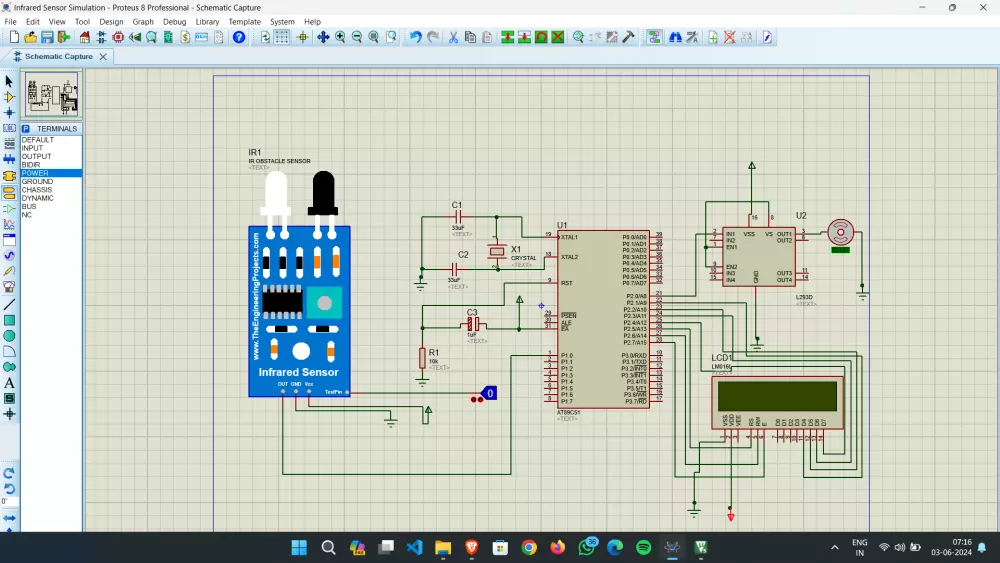
Task: Open the Design menu
Action: coord(111,21)
